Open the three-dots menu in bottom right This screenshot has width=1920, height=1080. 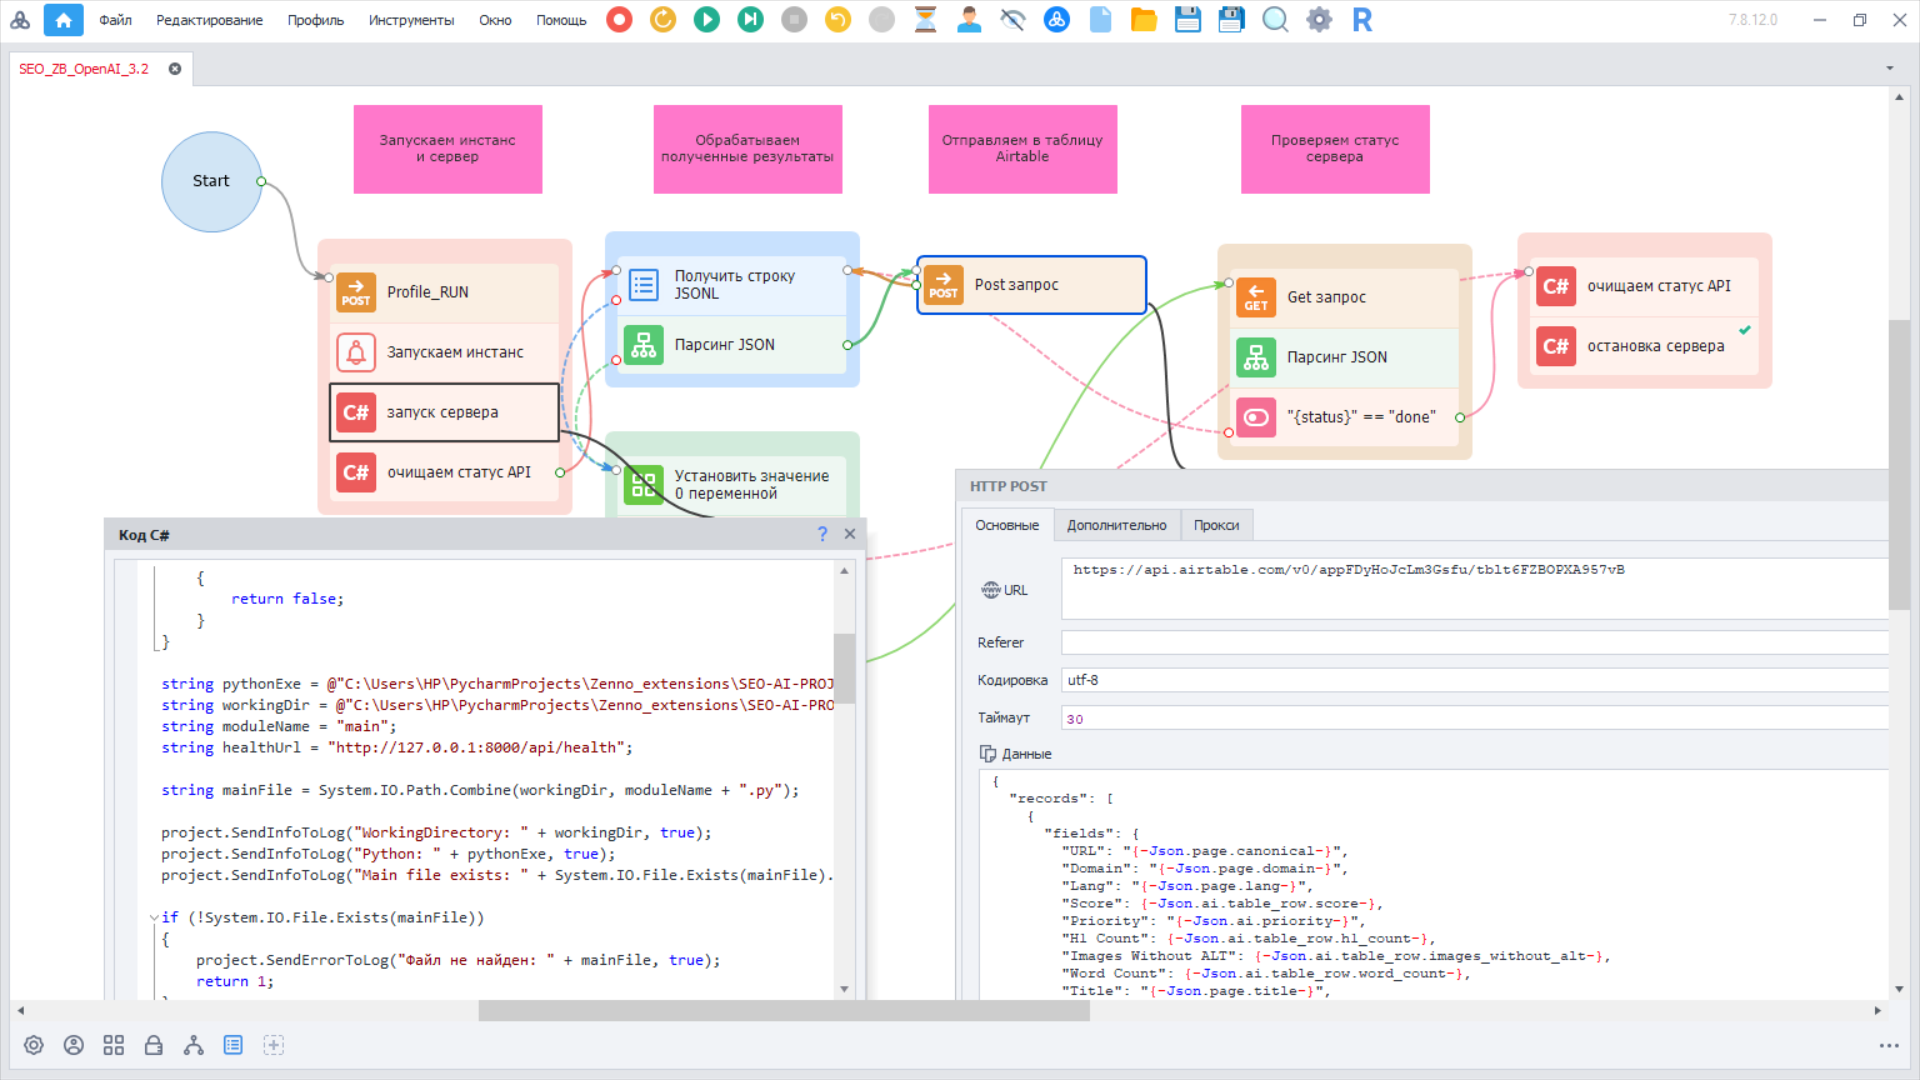tap(1888, 1045)
